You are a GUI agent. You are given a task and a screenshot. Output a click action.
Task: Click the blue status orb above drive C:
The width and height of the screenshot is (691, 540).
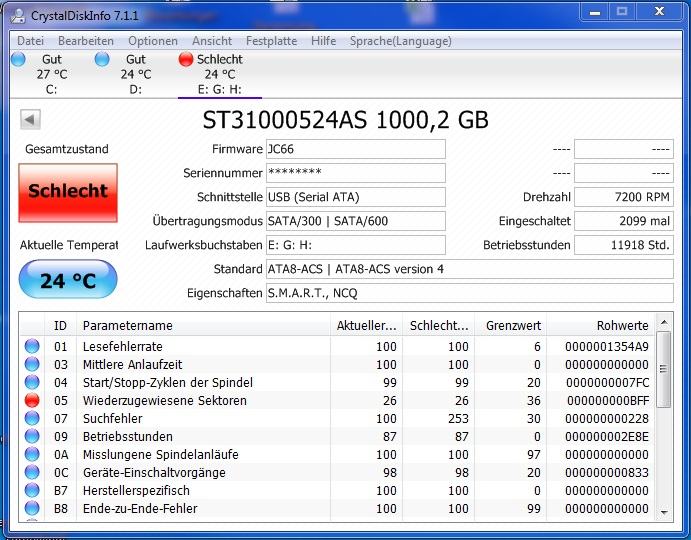(x=19, y=59)
